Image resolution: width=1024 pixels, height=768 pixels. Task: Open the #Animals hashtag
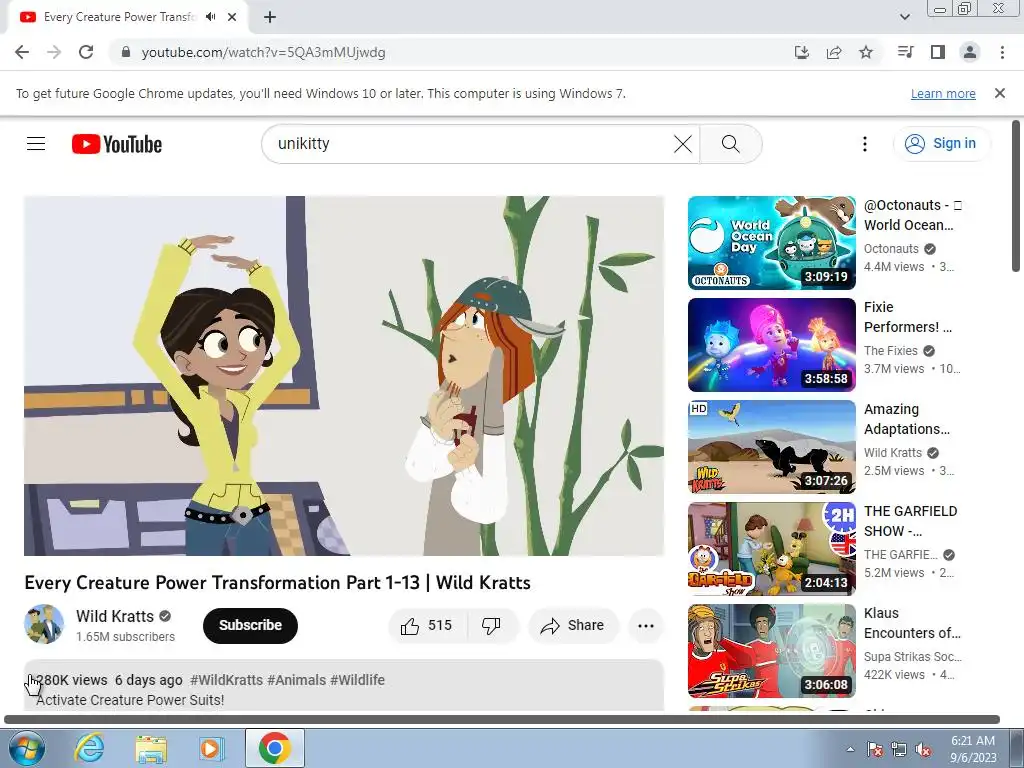click(x=296, y=680)
